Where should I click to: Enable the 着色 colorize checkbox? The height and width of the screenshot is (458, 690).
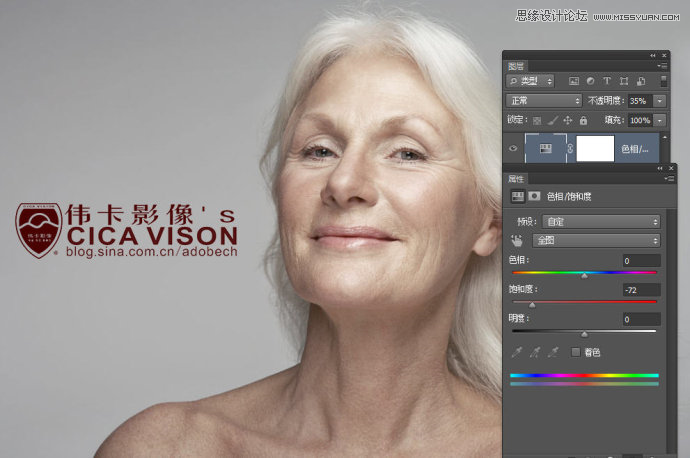(x=576, y=352)
